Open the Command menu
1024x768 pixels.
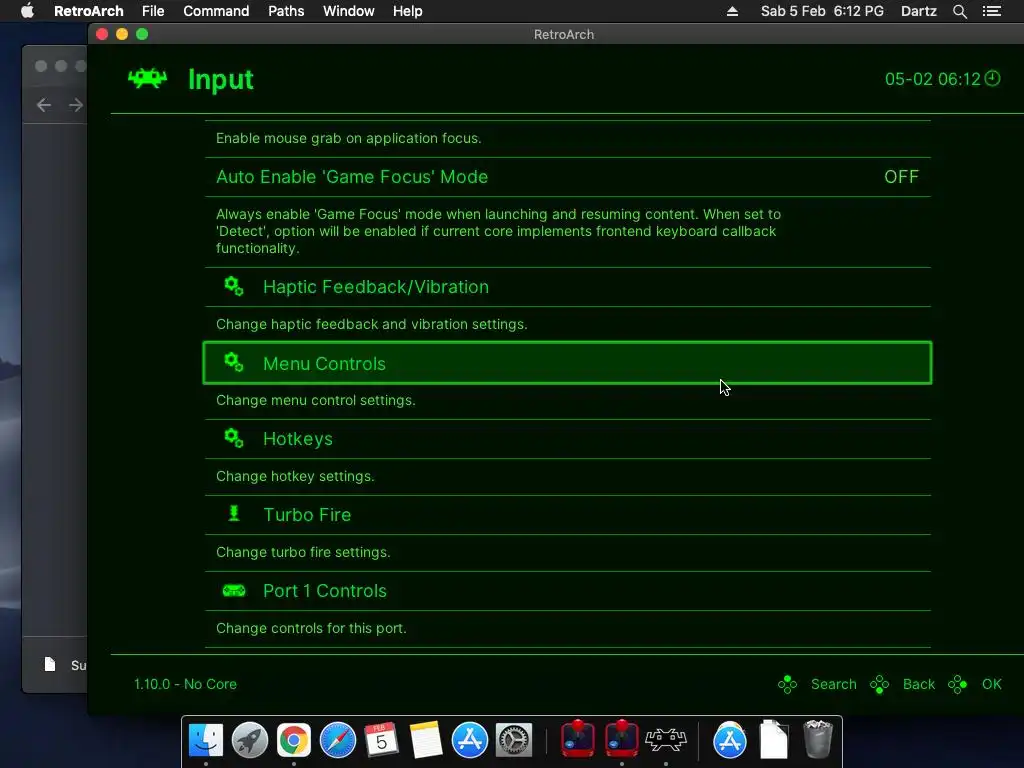(216, 11)
